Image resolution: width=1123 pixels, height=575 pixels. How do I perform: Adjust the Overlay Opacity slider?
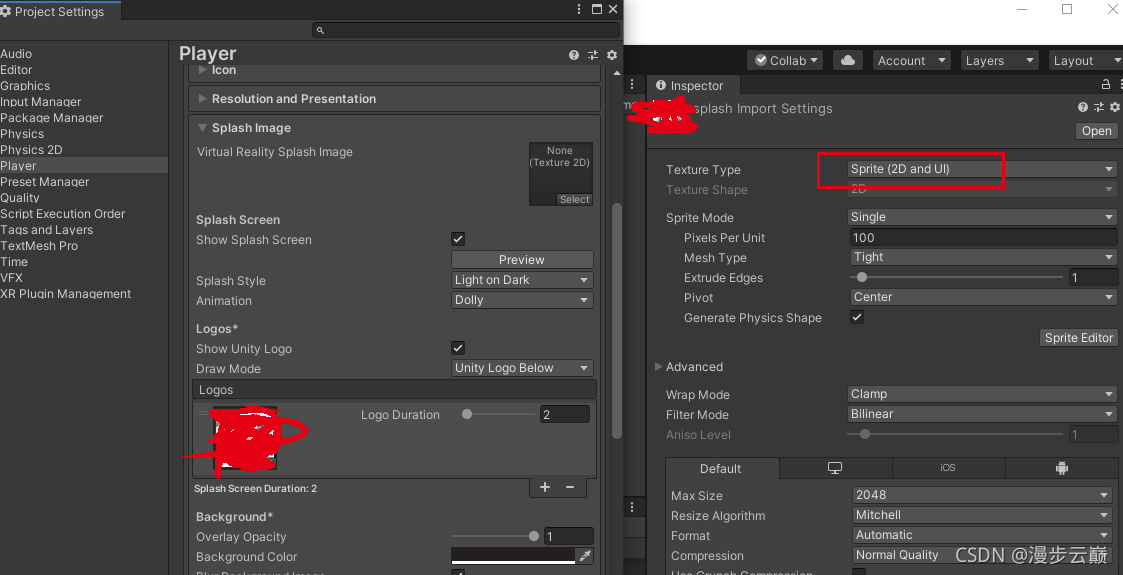coord(495,536)
